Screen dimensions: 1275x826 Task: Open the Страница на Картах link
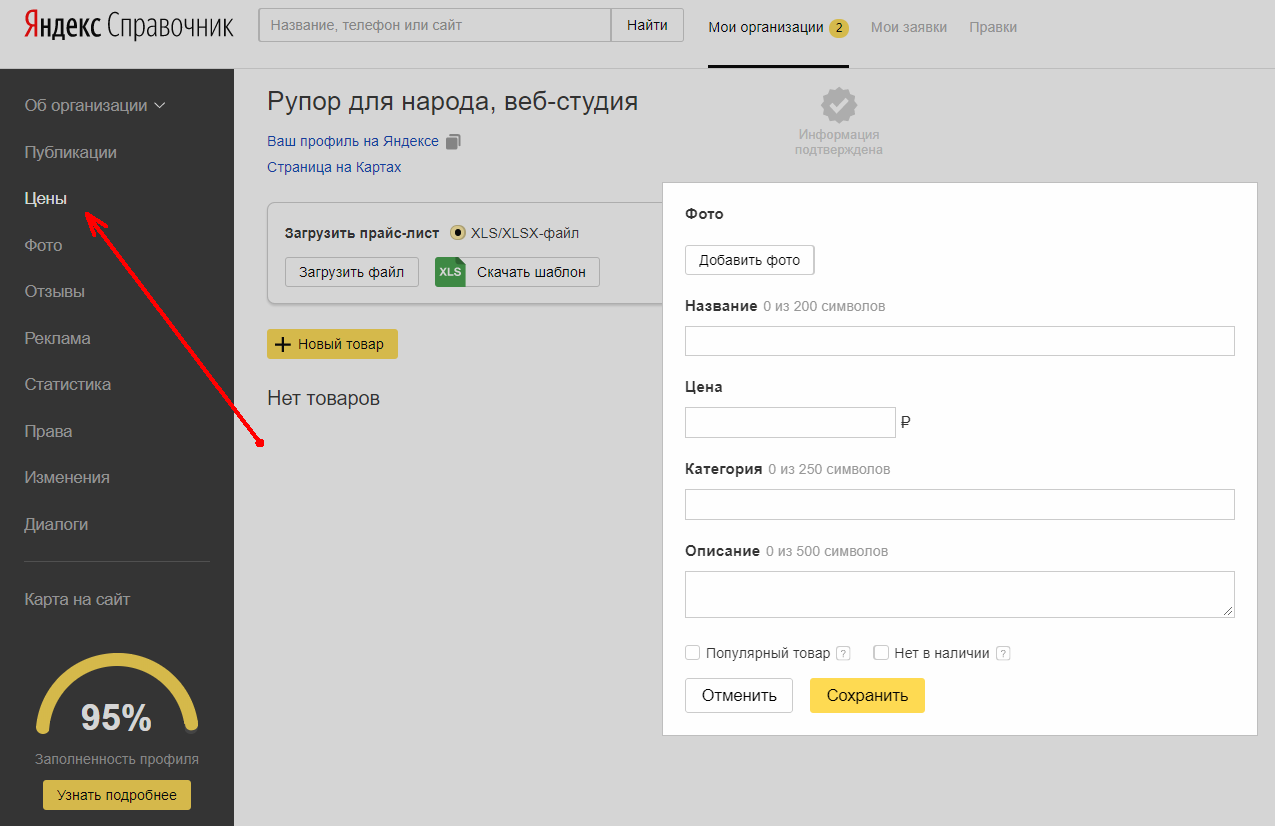point(334,167)
